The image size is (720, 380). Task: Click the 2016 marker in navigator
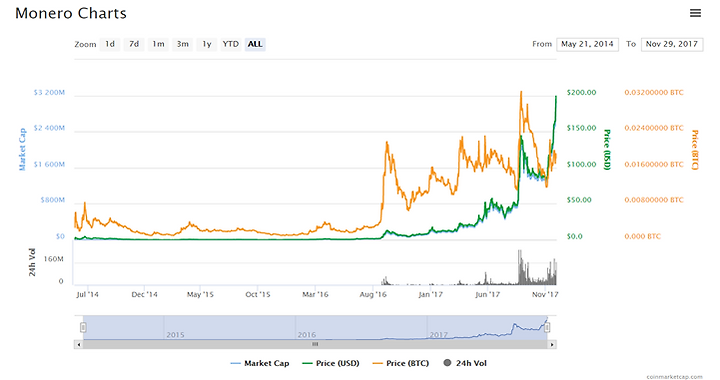click(x=306, y=335)
